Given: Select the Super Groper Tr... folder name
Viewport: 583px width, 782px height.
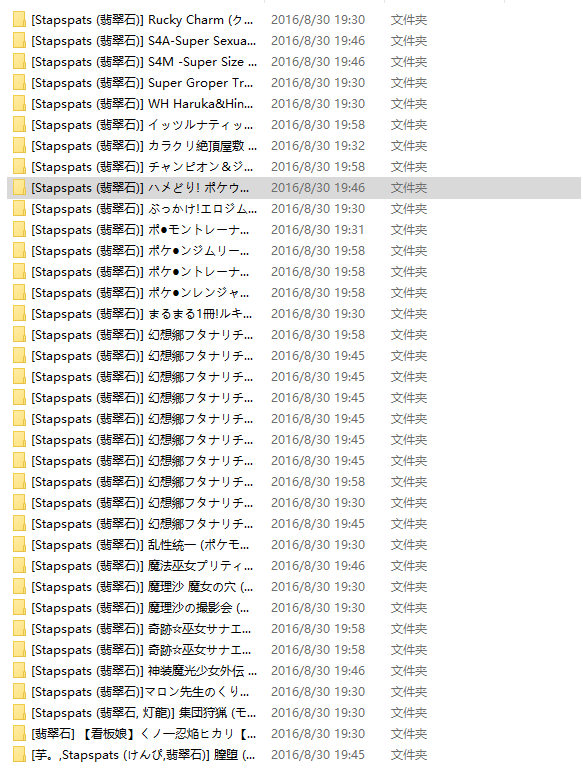Looking at the screenshot, I should tap(142, 83).
